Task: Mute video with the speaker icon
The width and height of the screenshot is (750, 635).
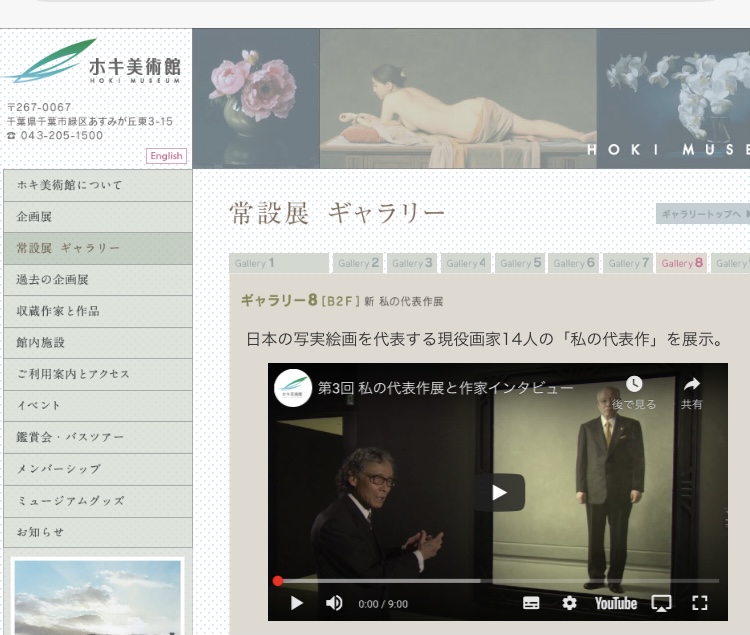Action: [334, 603]
